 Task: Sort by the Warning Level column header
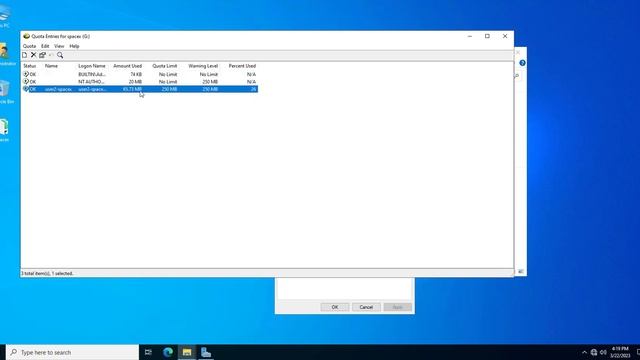click(x=203, y=66)
